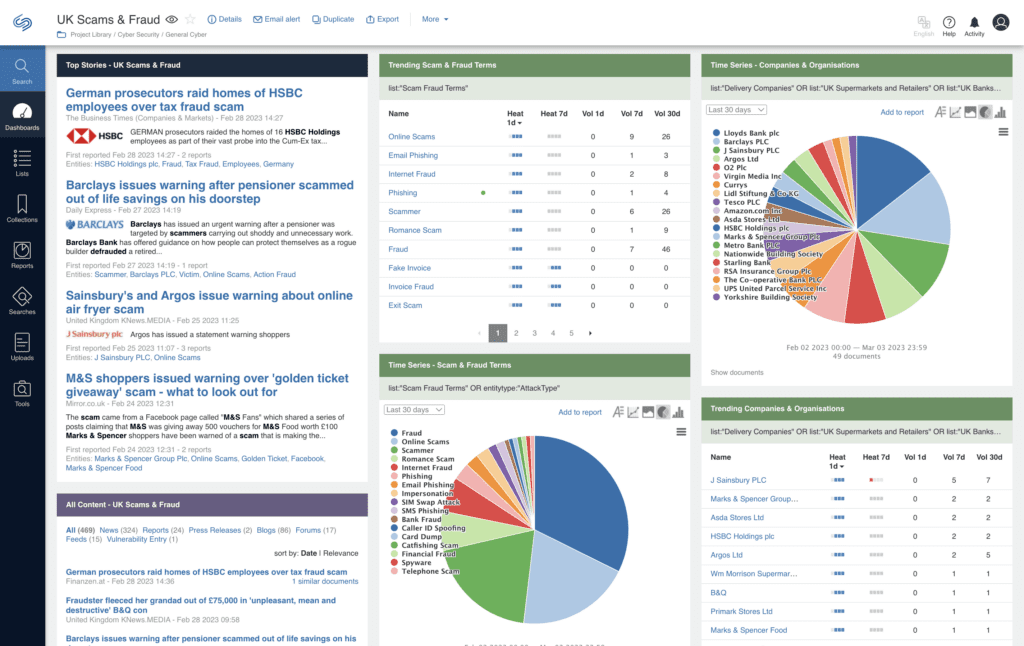This screenshot has height=646, width=1024.
Task: Go to next page of Scam Terms table
Action: 590,333
